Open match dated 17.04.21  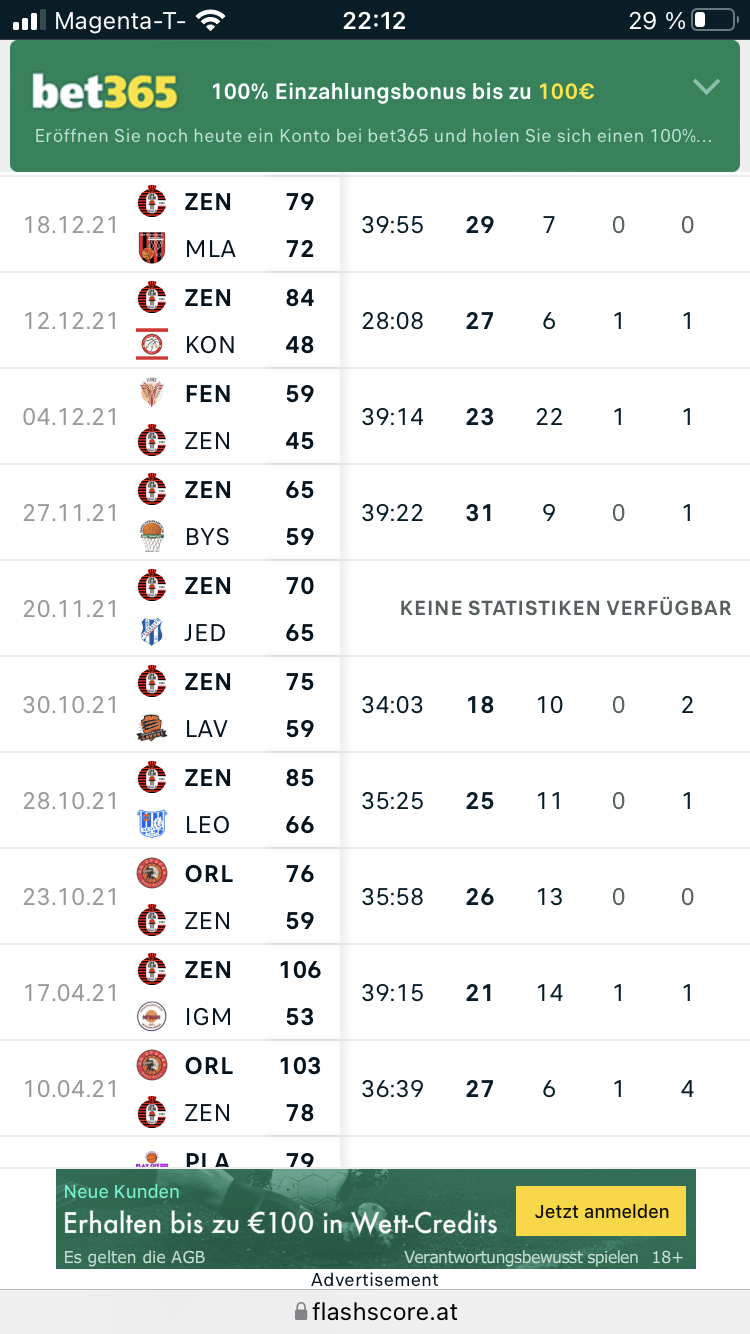(375, 993)
